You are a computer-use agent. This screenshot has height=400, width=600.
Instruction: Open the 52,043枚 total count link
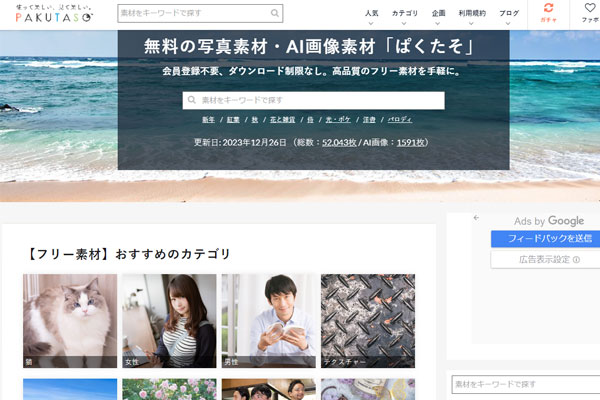point(339,143)
